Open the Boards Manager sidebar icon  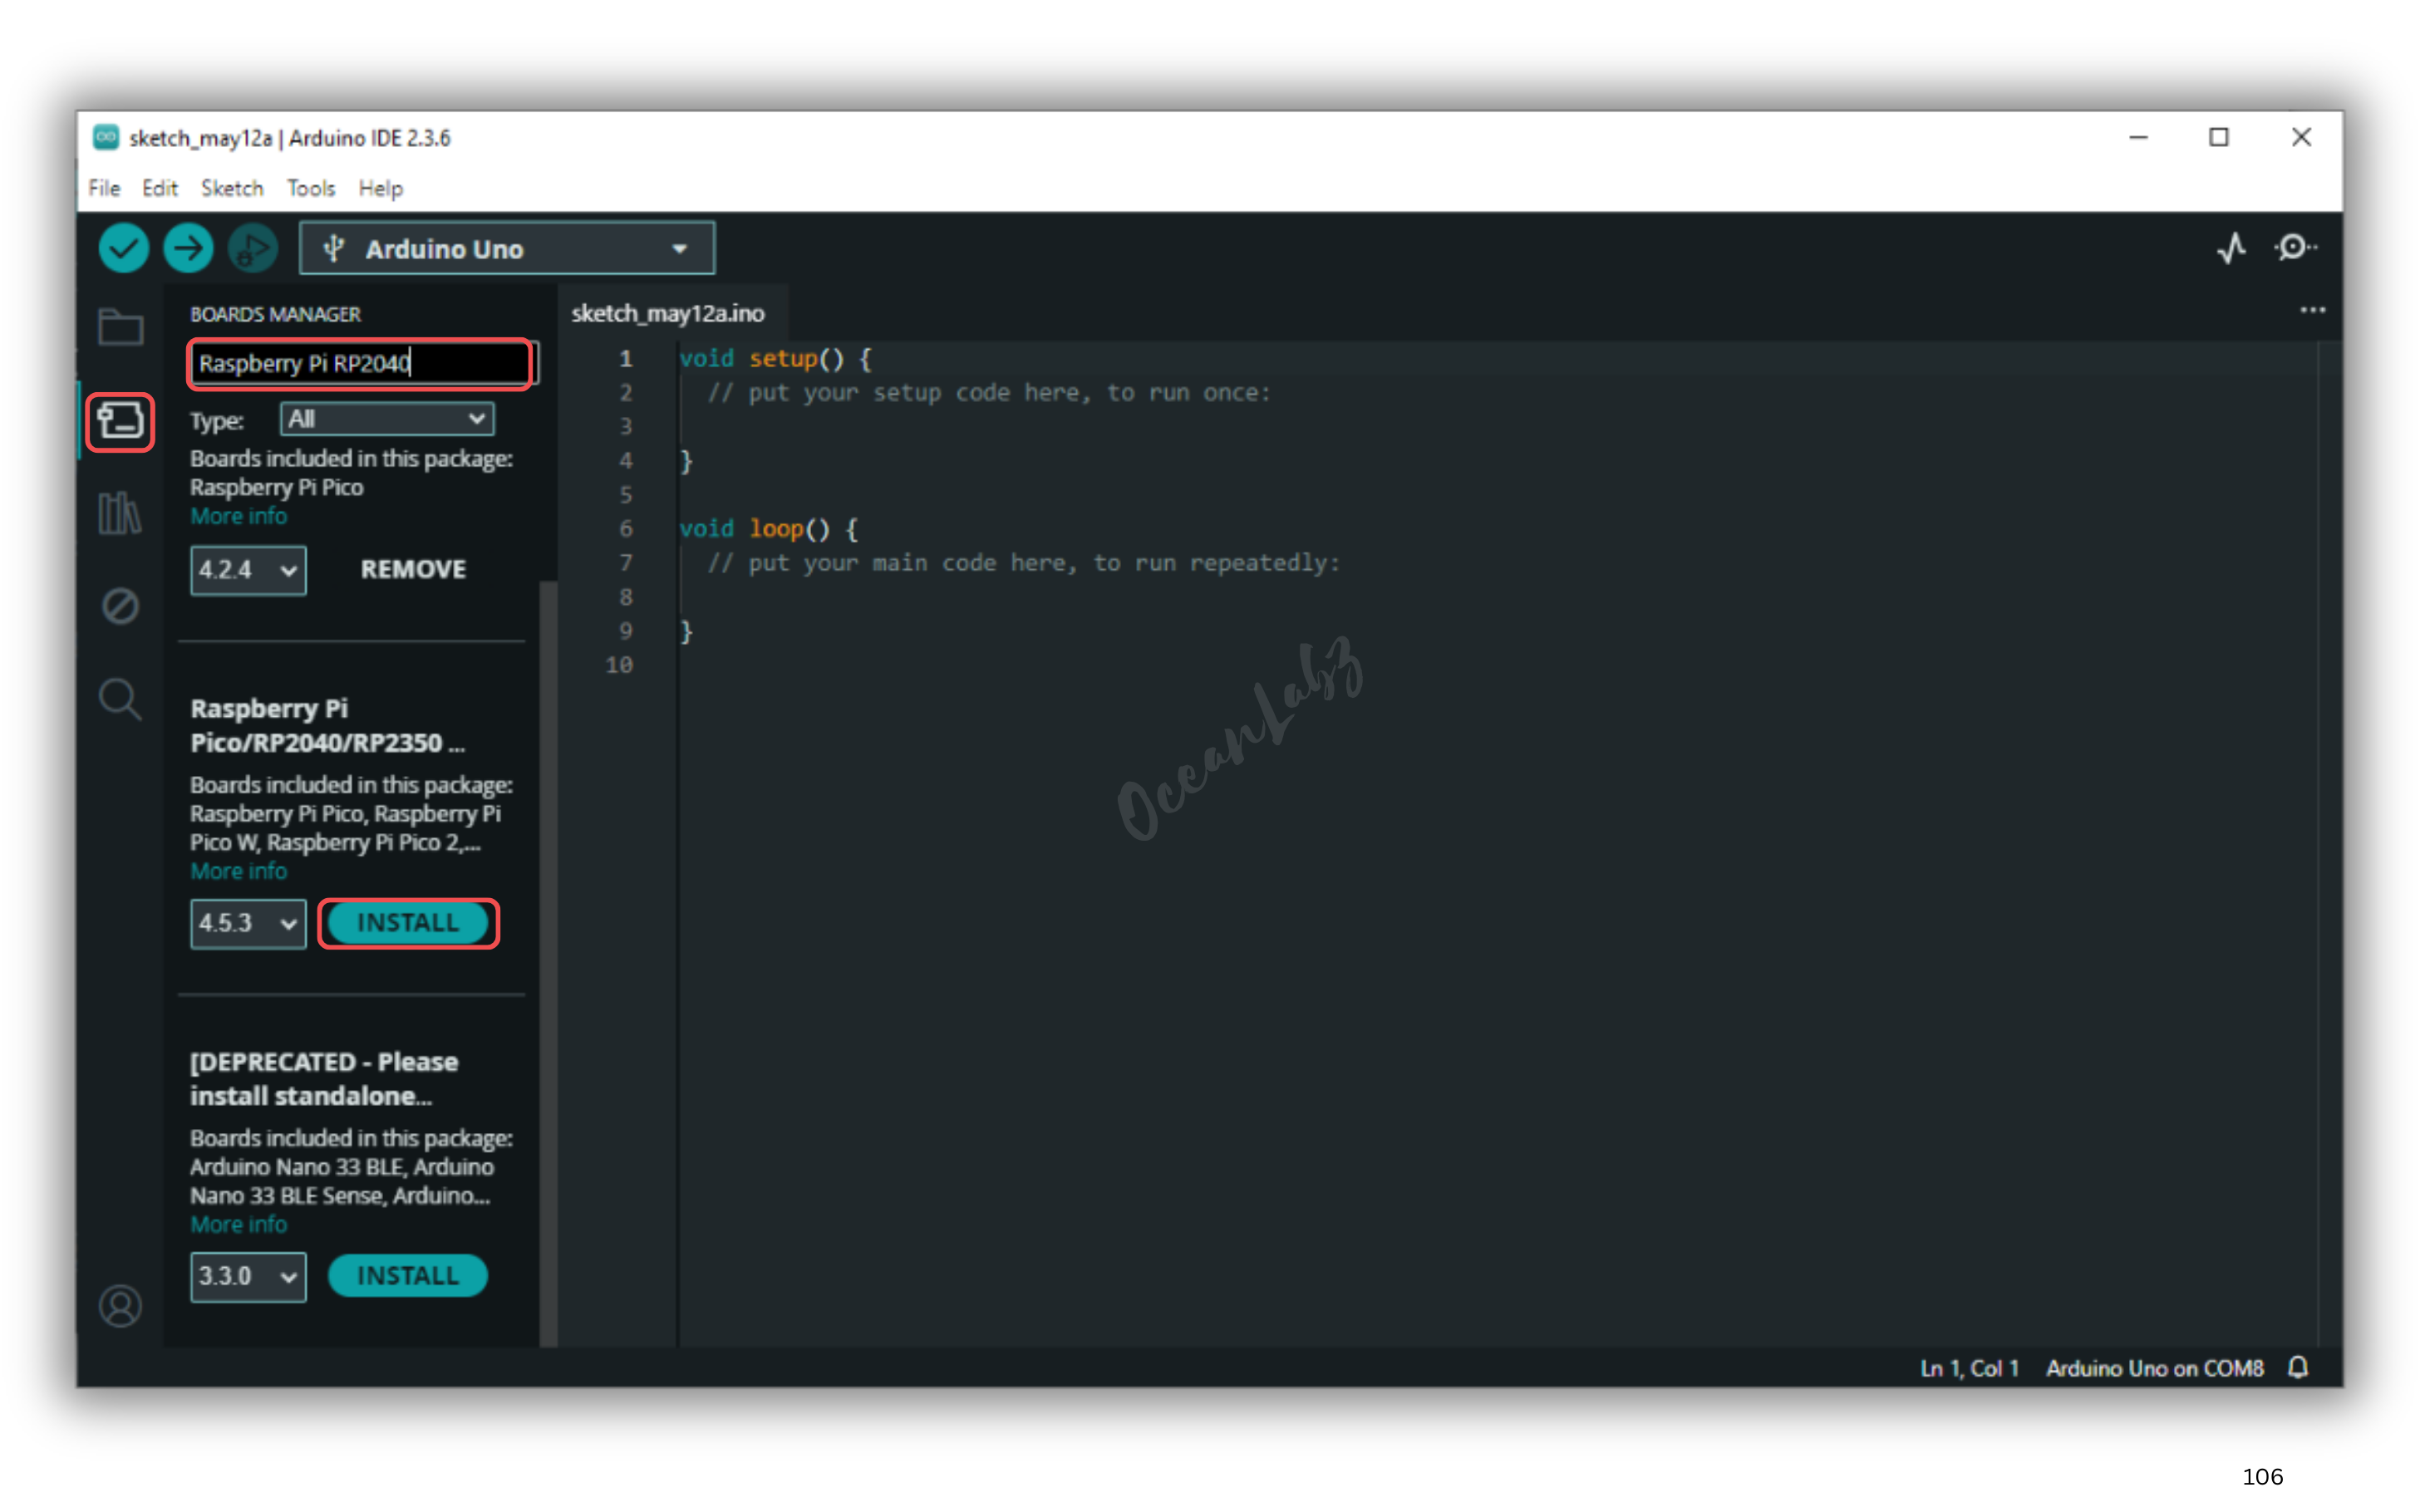(x=120, y=421)
